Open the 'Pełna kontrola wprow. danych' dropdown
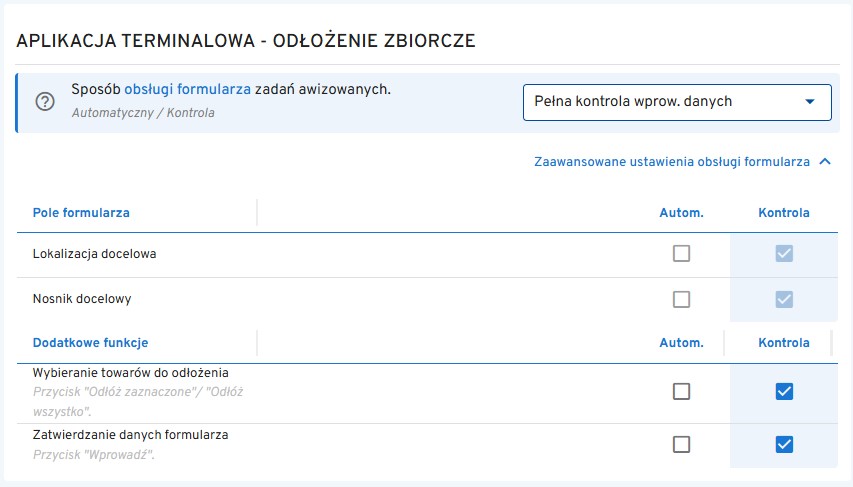The image size is (853, 487). tap(665, 102)
